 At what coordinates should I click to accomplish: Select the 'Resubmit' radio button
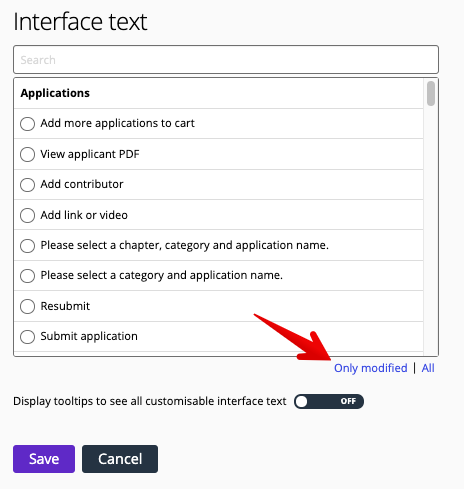tap(27, 306)
